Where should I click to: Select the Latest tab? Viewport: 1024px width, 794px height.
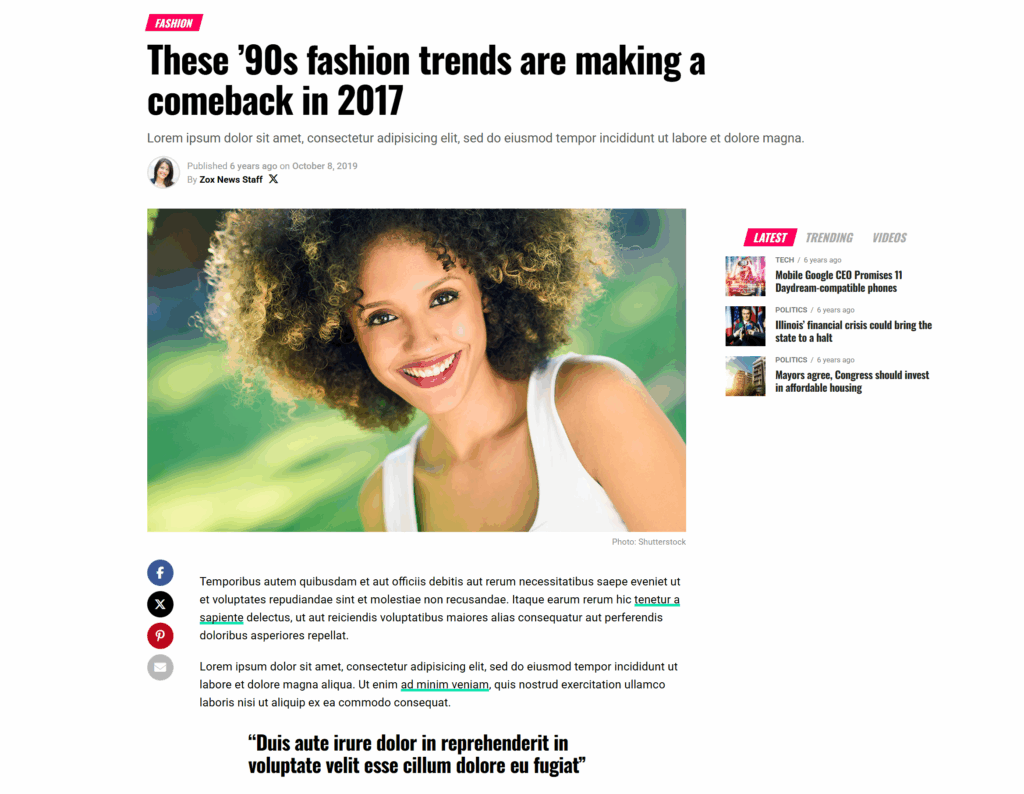click(x=770, y=238)
